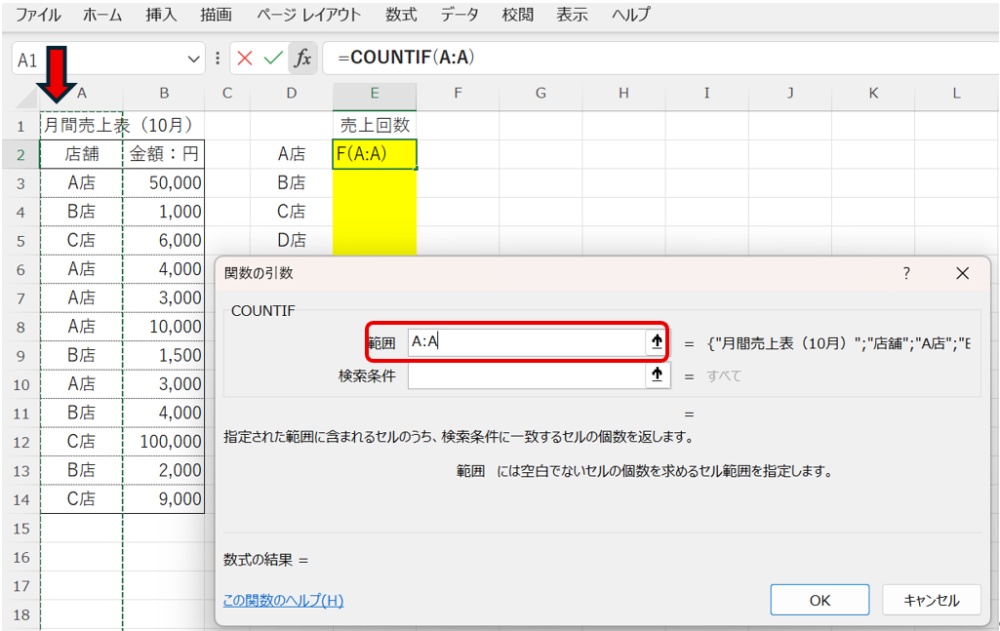Image resolution: width=1000 pixels, height=631 pixels.
Task: Select column G header
Action: tap(540, 94)
